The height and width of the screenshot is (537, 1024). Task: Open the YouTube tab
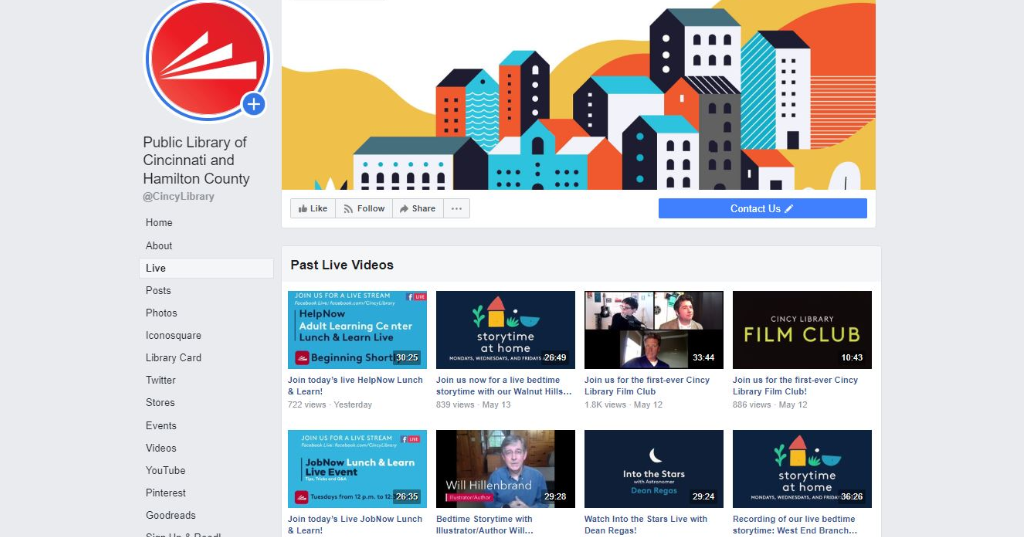pos(165,470)
